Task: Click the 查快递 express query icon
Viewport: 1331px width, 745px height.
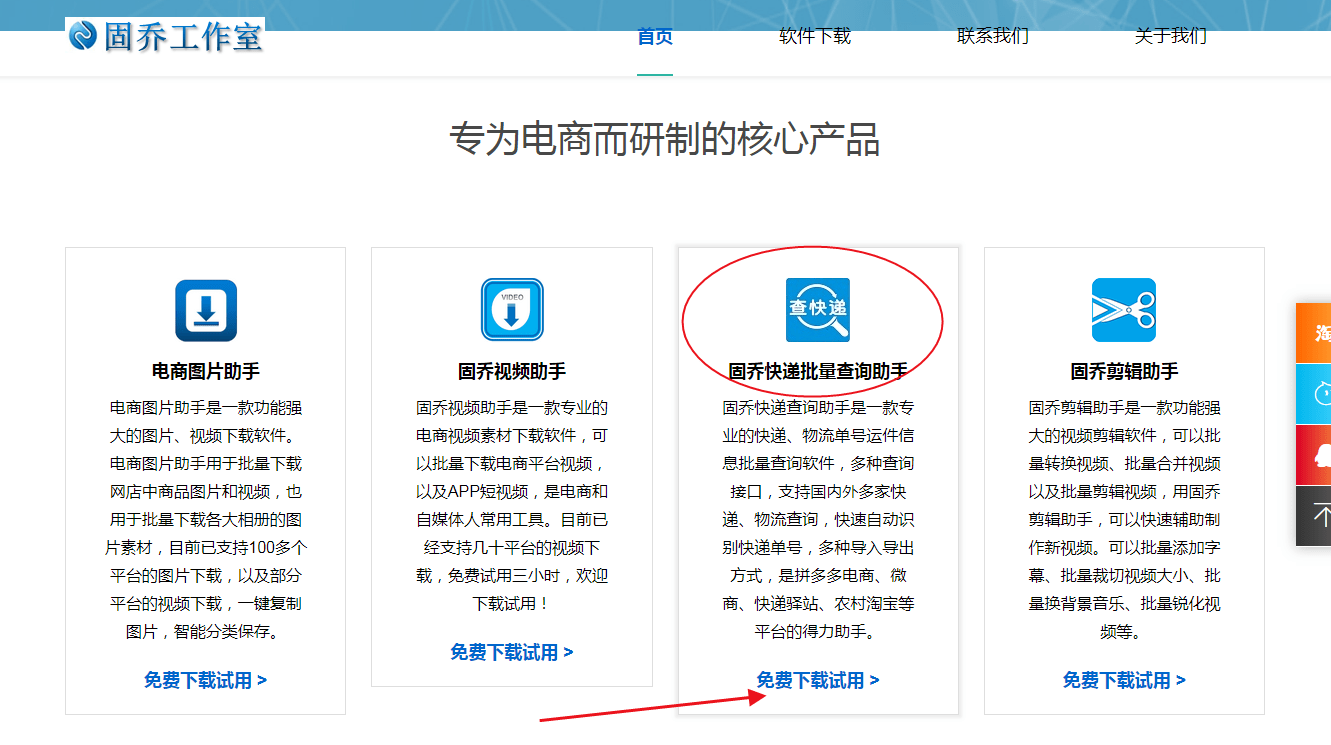Action: pos(818,310)
